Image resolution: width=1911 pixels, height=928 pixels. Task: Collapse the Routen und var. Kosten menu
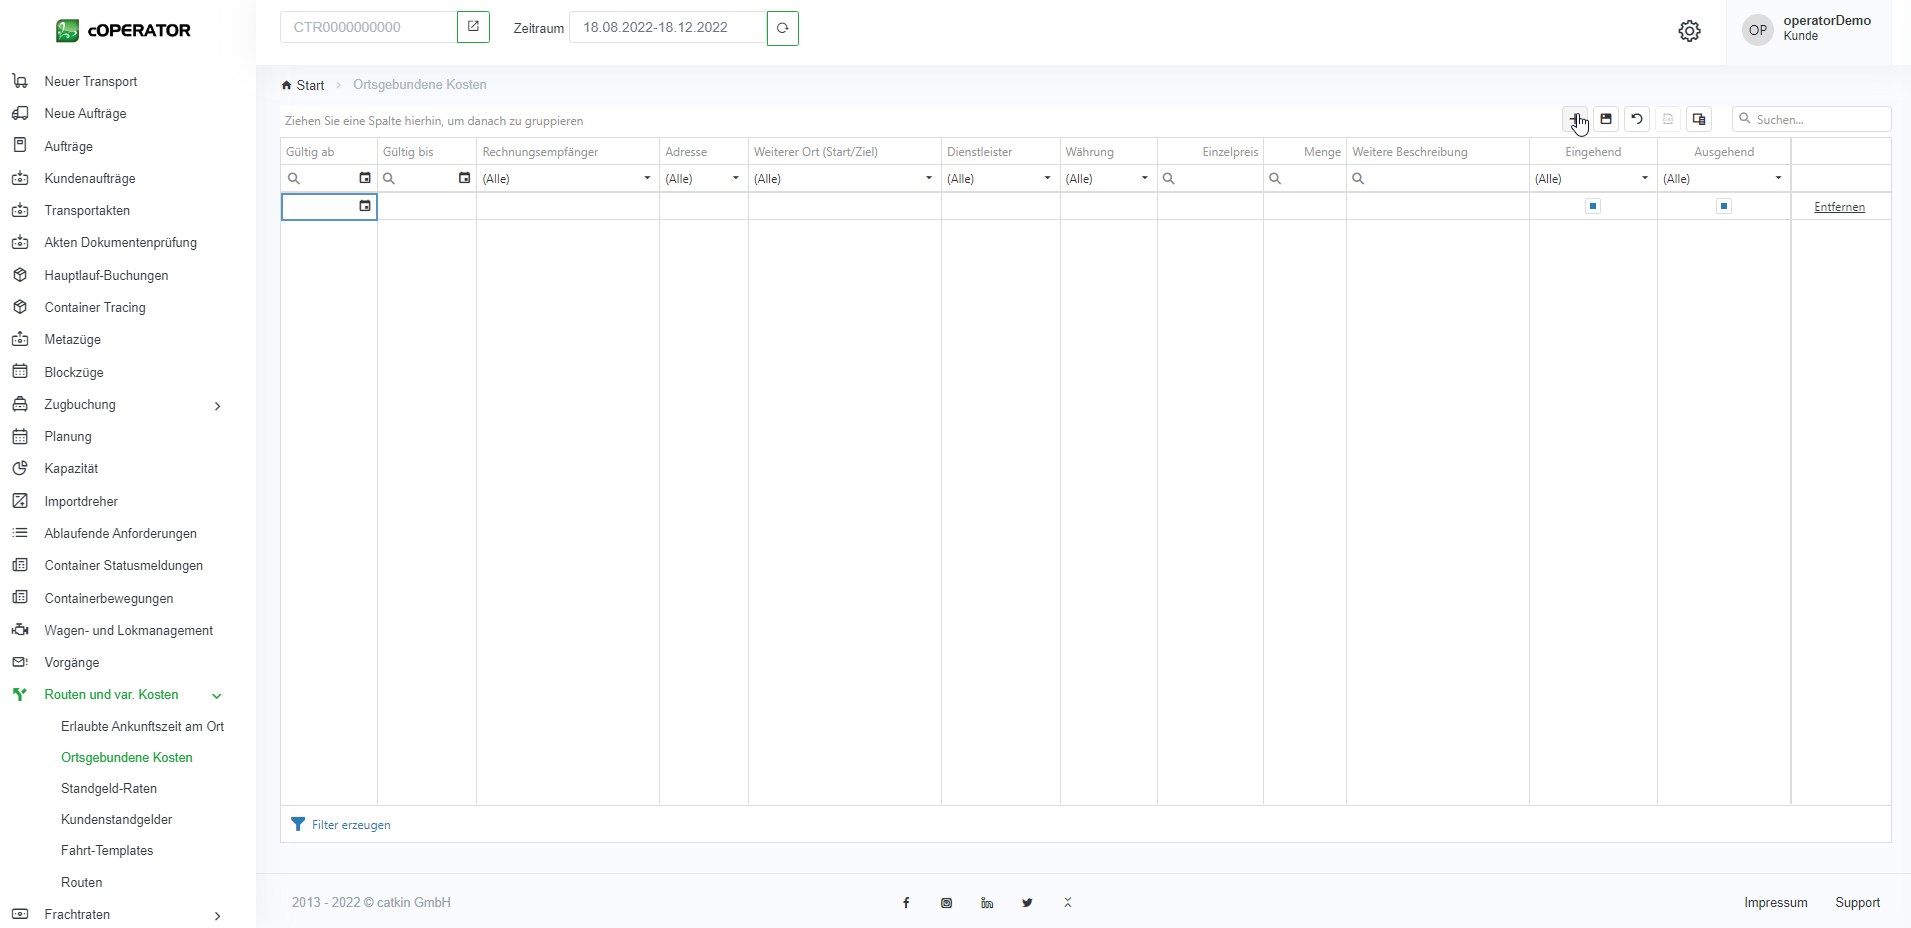pyautogui.click(x=217, y=695)
